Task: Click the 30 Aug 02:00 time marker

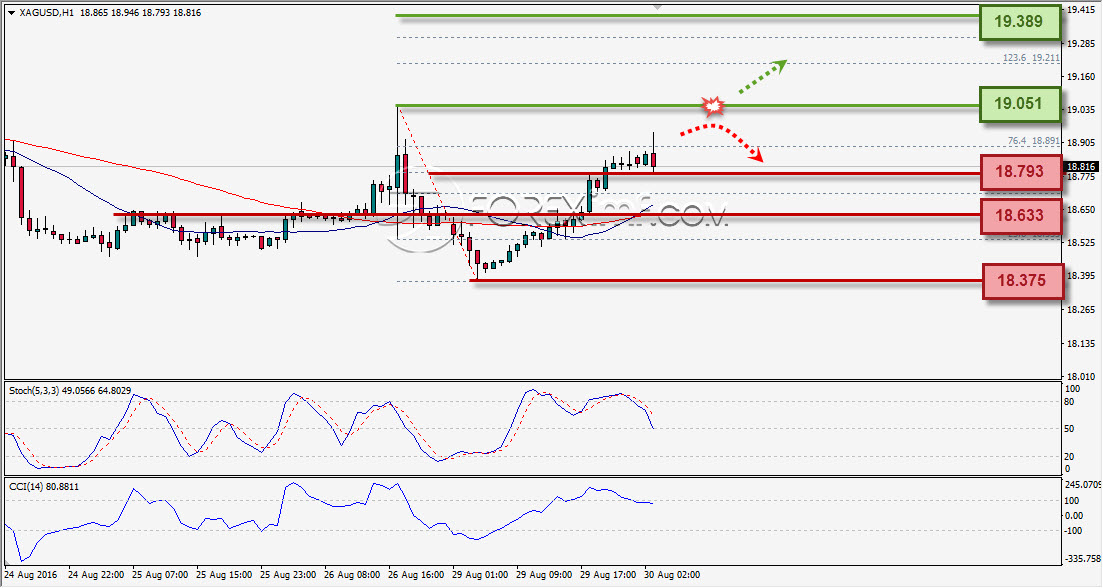Action: click(x=672, y=575)
